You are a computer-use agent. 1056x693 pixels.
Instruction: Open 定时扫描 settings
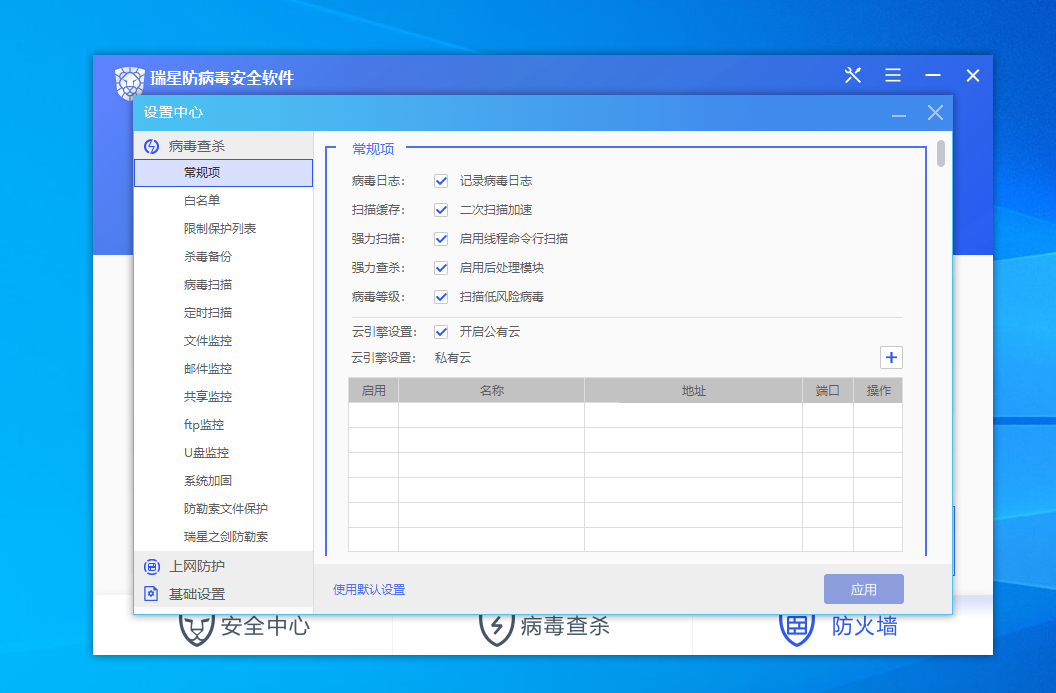pyautogui.click(x=224, y=312)
